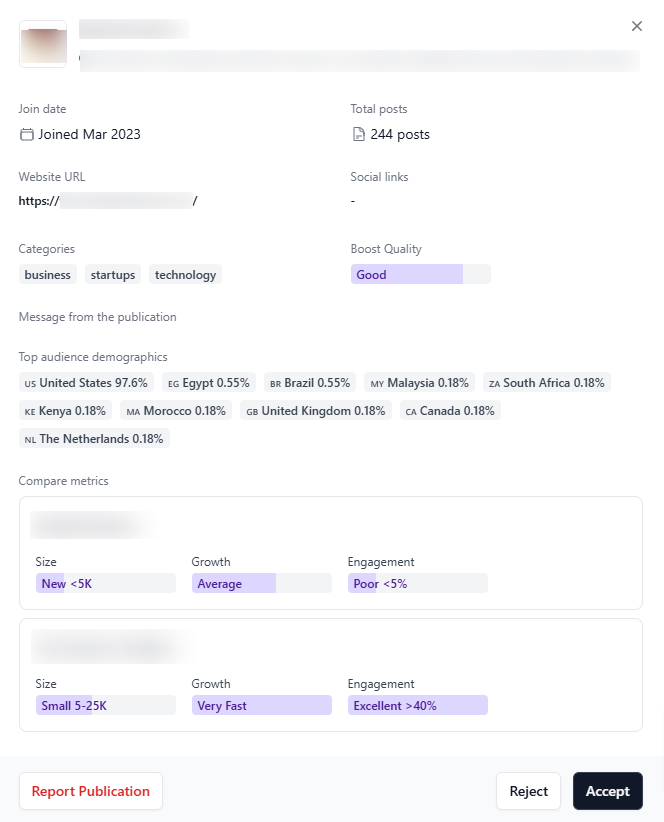Click the South Africa 0.18% chip
664x822 pixels.
(x=546, y=382)
